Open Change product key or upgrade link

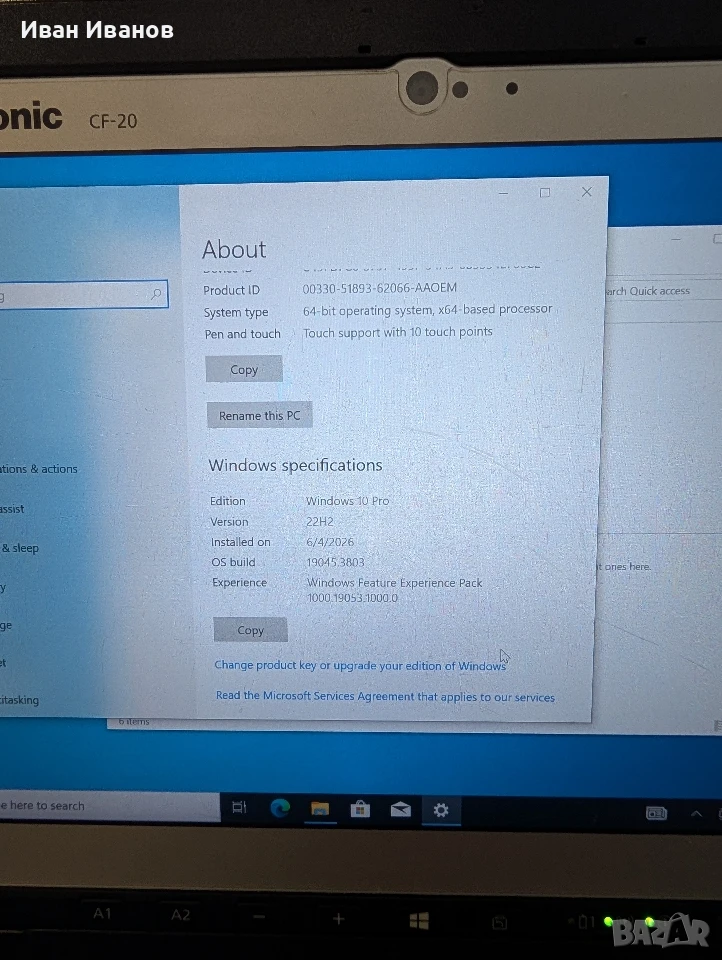(360, 666)
